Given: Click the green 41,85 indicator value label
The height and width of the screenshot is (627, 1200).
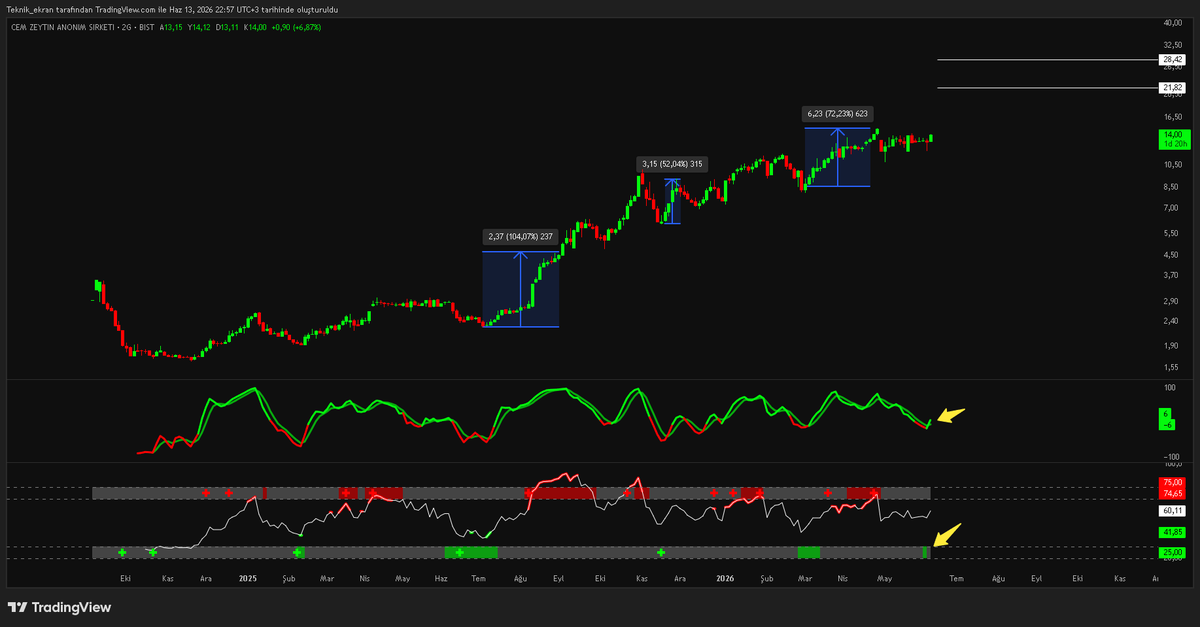Looking at the screenshot, I should point(1172,533).
